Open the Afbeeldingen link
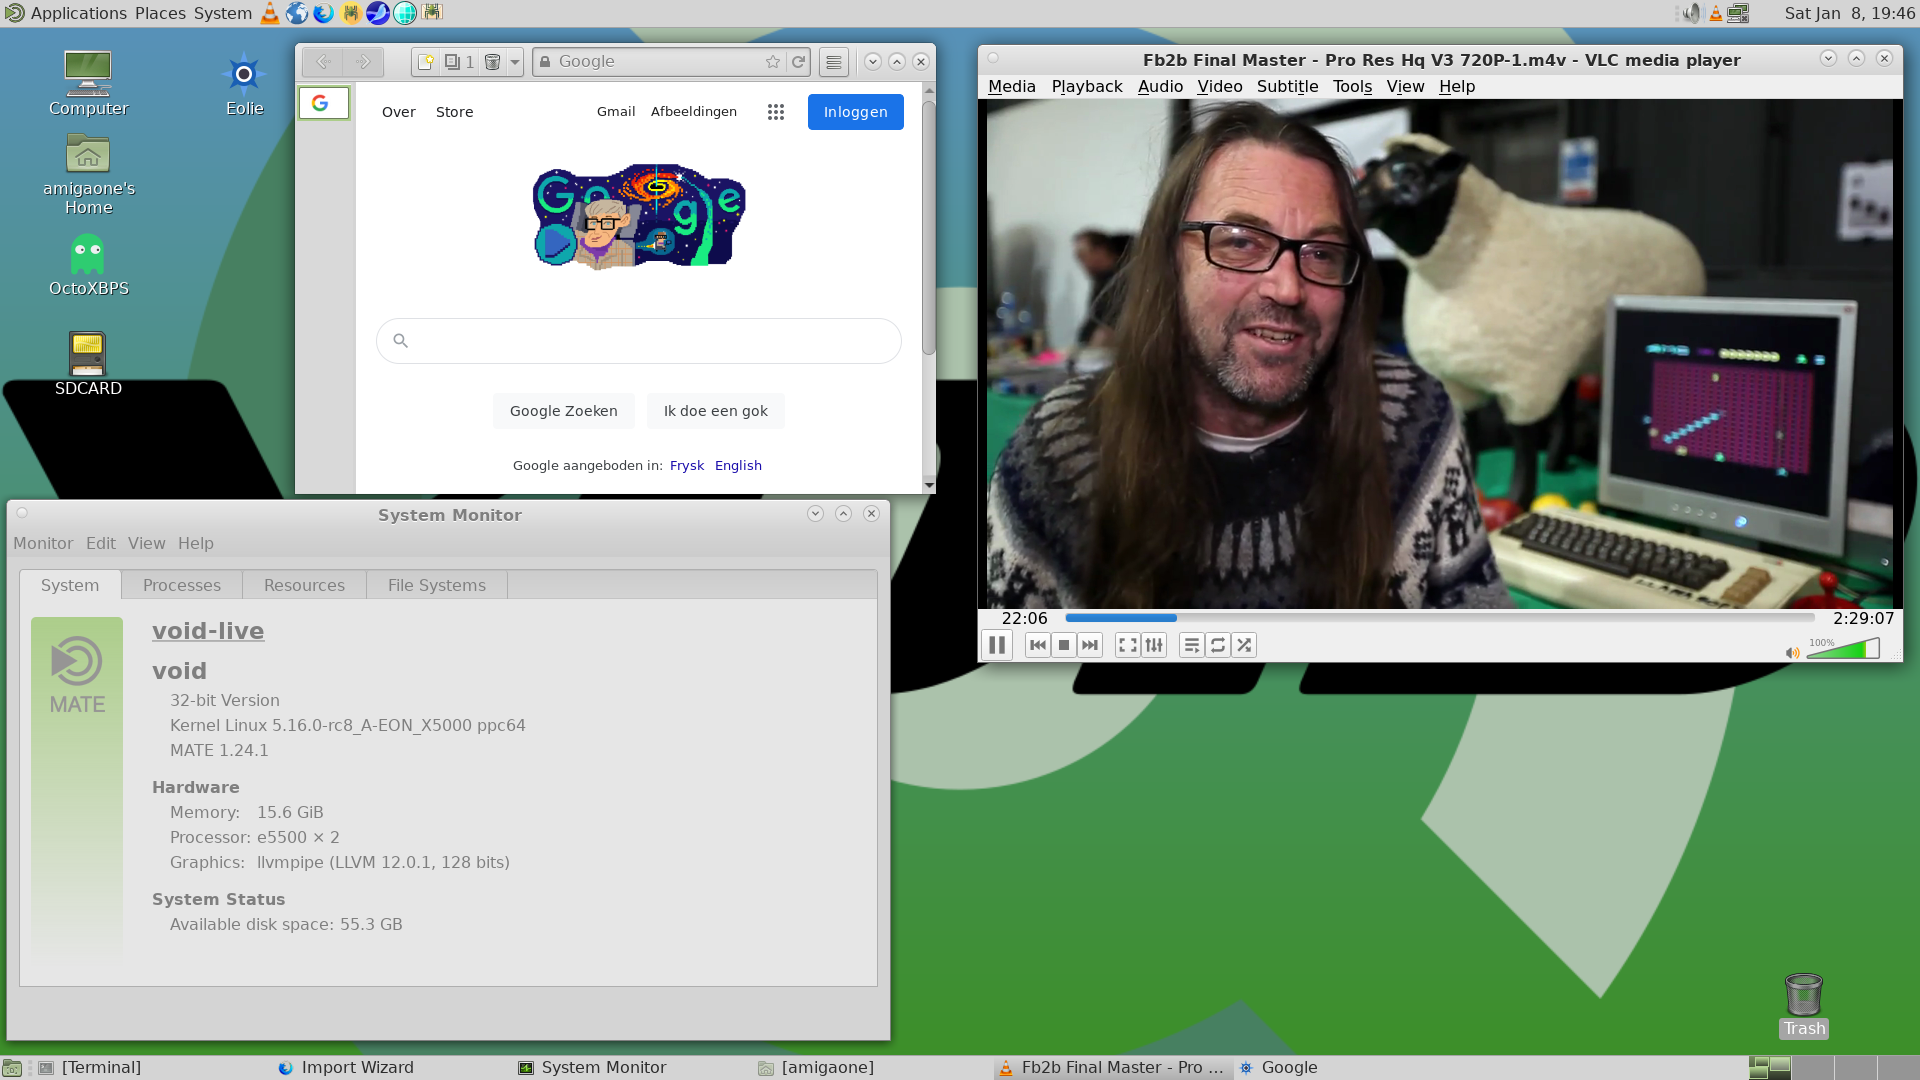1920x1080 pixels. 694,112
